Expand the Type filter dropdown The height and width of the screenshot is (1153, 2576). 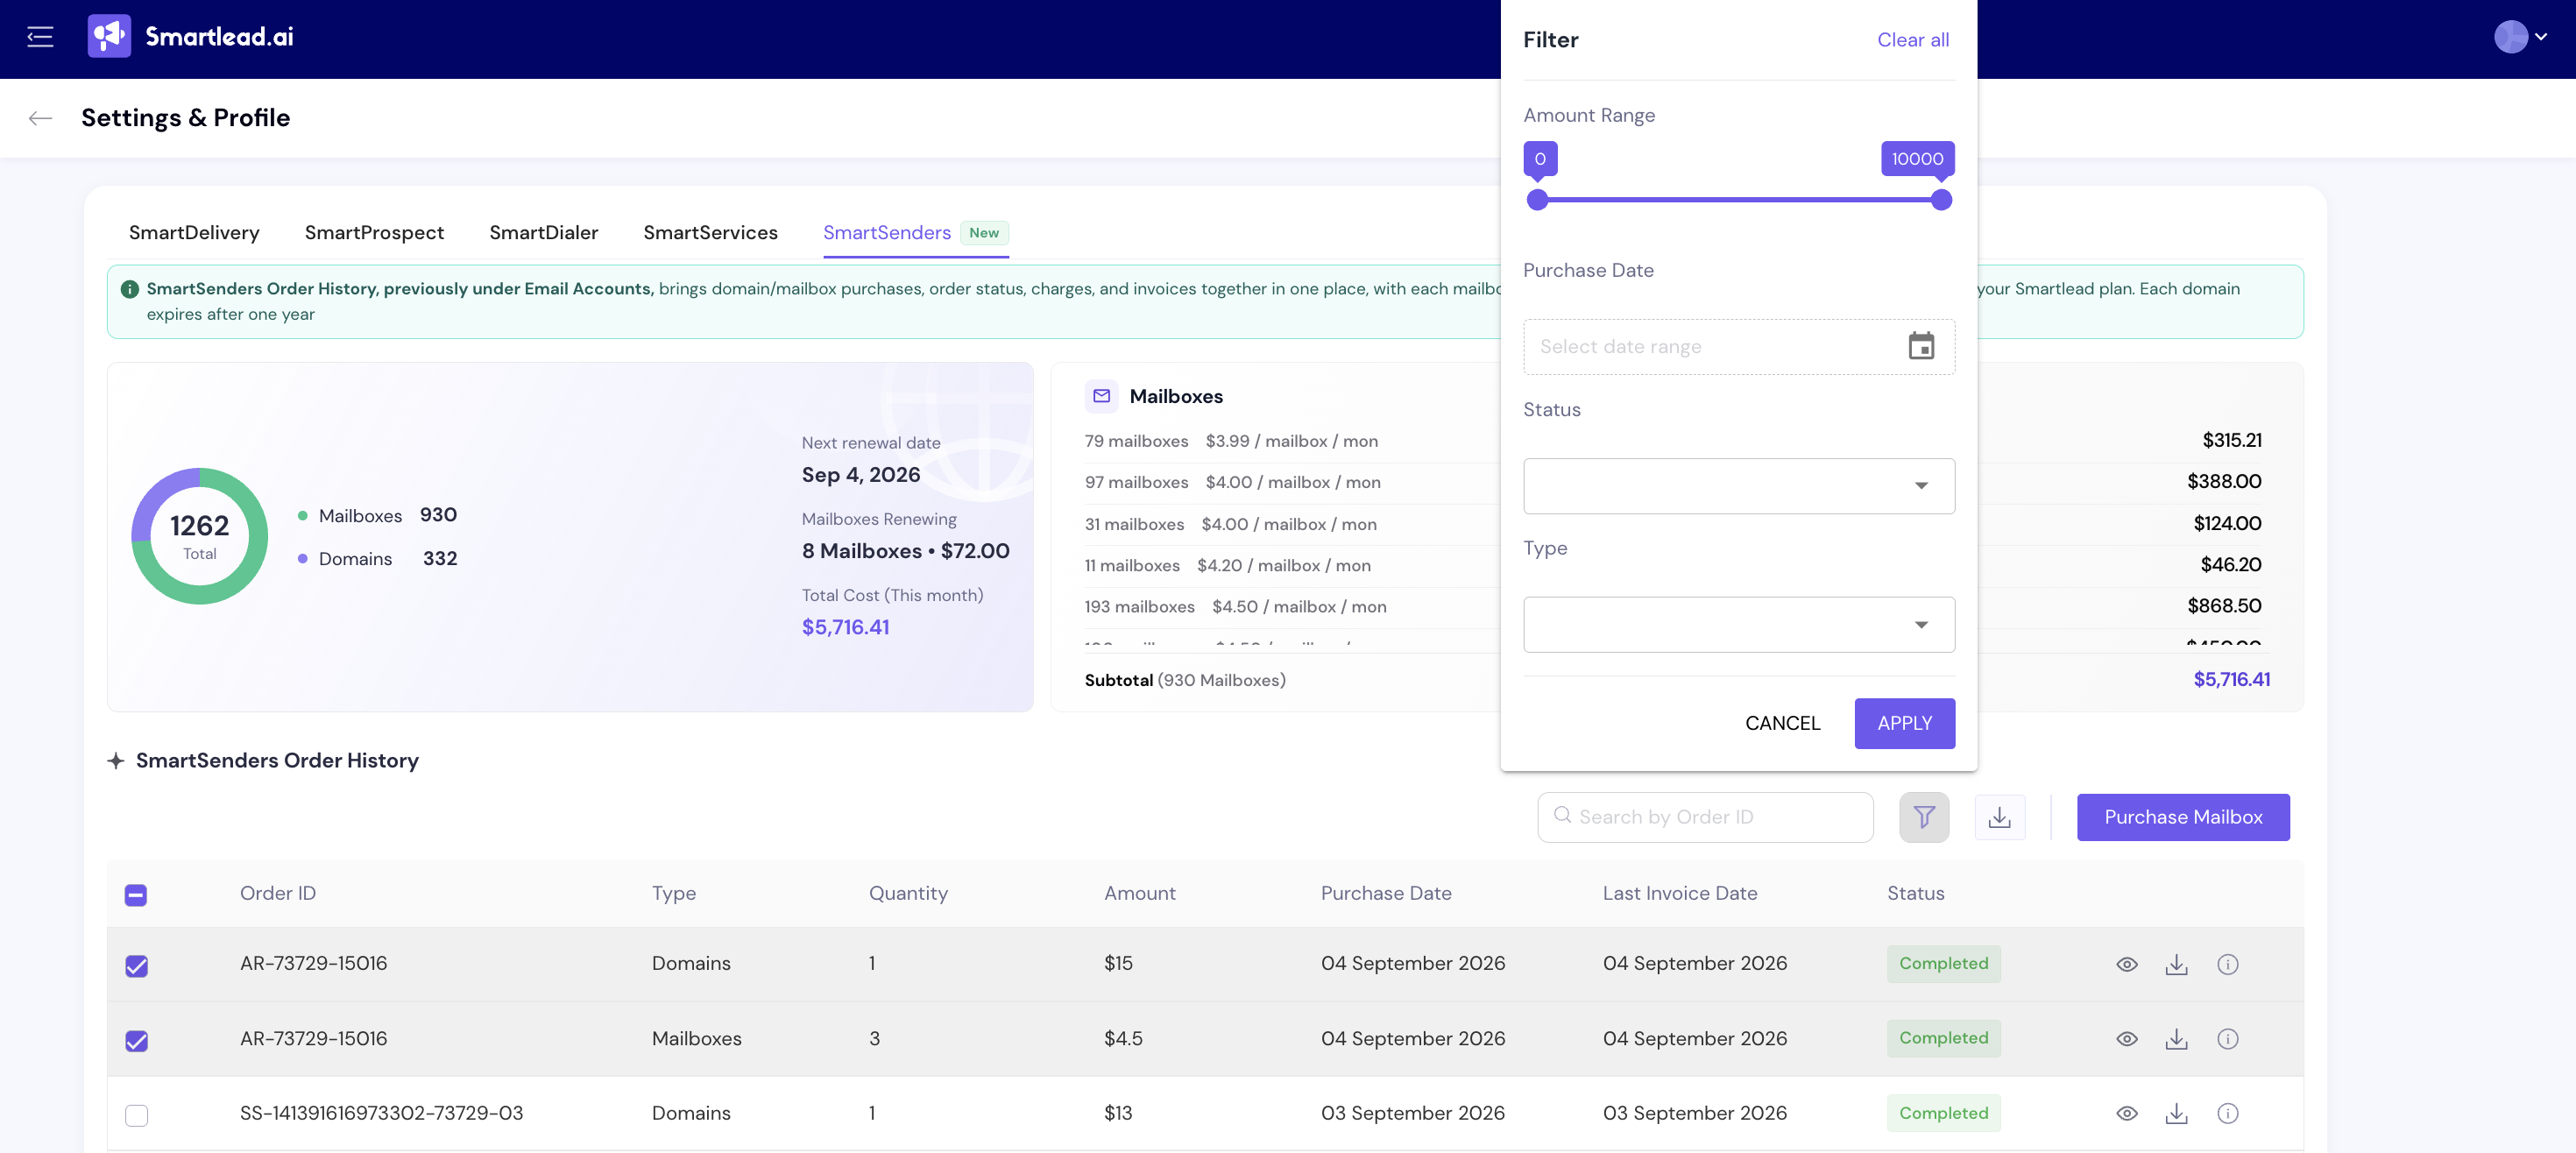(x=1738, y=625)
